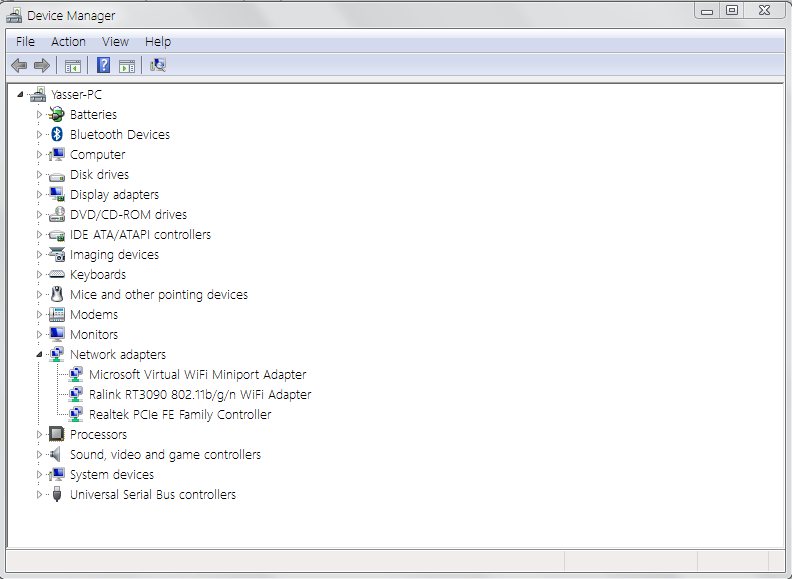Screen dimensions: 792x579
Task: Click the System devices icon
Action: tap(57, 474)
